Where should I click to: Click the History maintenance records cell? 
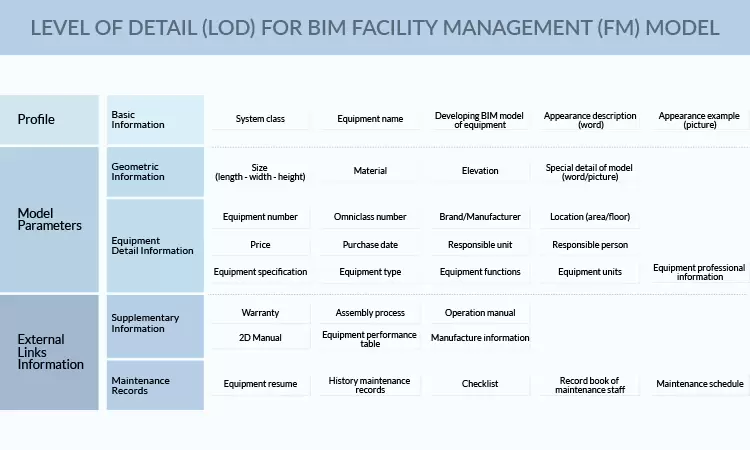[370, 385]
